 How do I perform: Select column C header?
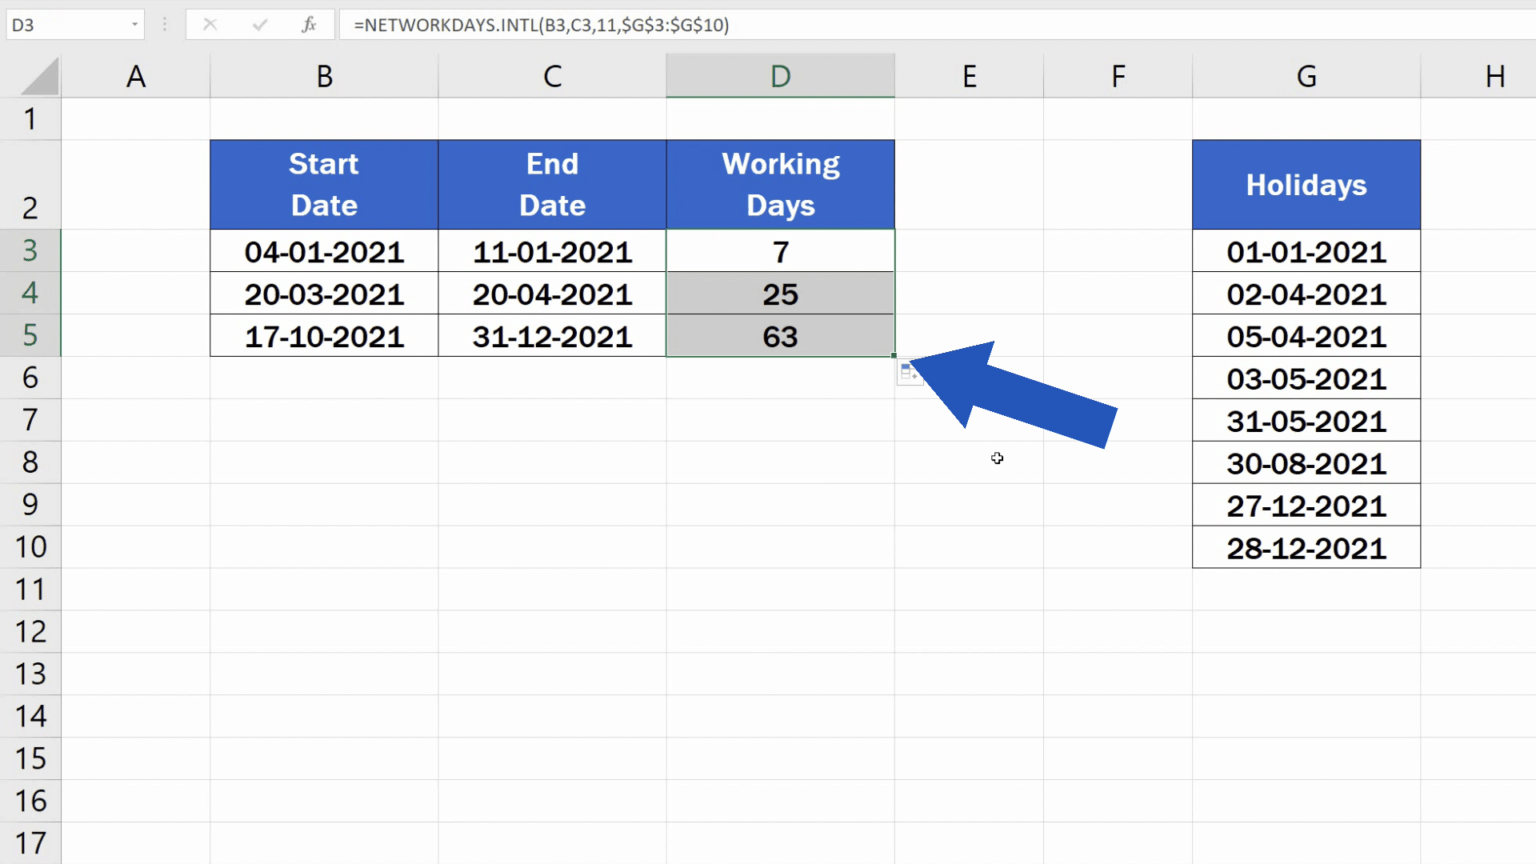(552, 76)
